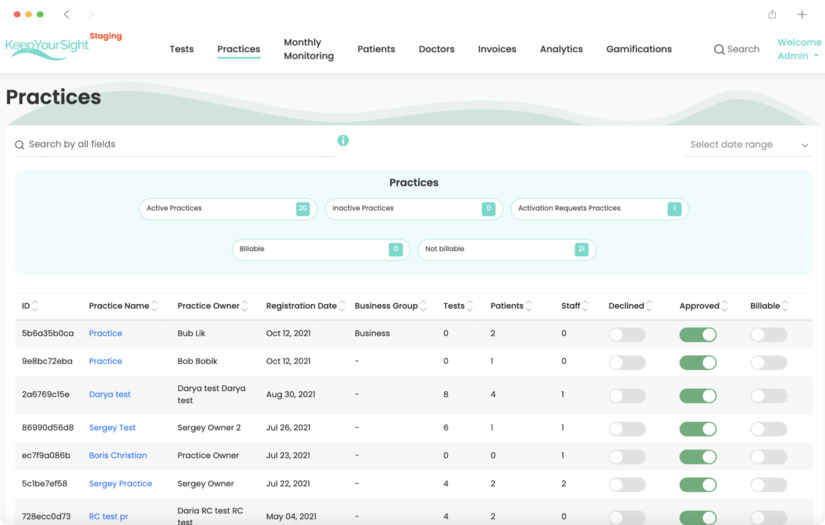The width and height of the screenshot is (825, 525).
Task: Filter by Activation Requests Practices
Action: click(x=600, y=209)
